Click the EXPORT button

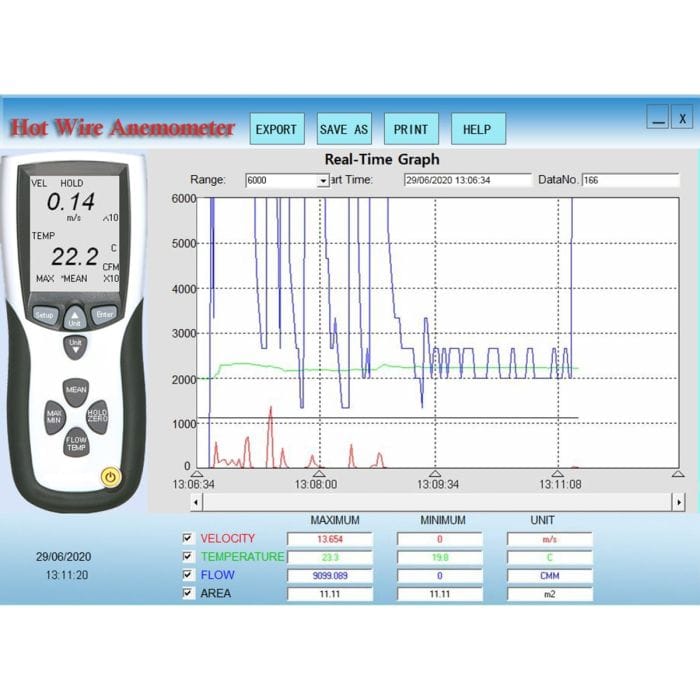(276, 129)
